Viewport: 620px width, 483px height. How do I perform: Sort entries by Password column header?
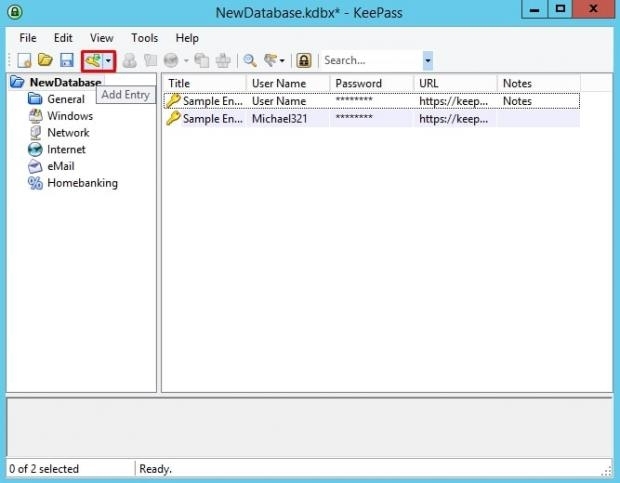pyautogui.click(x=372, y=83)
